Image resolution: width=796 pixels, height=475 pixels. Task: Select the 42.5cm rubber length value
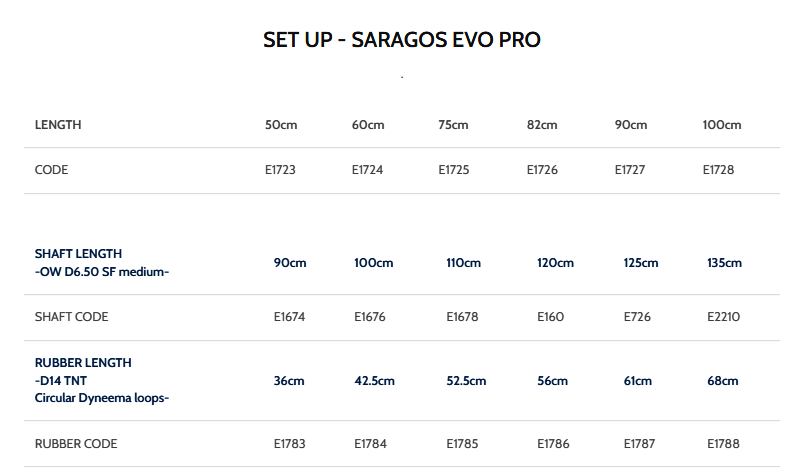[x=375, y=381]
